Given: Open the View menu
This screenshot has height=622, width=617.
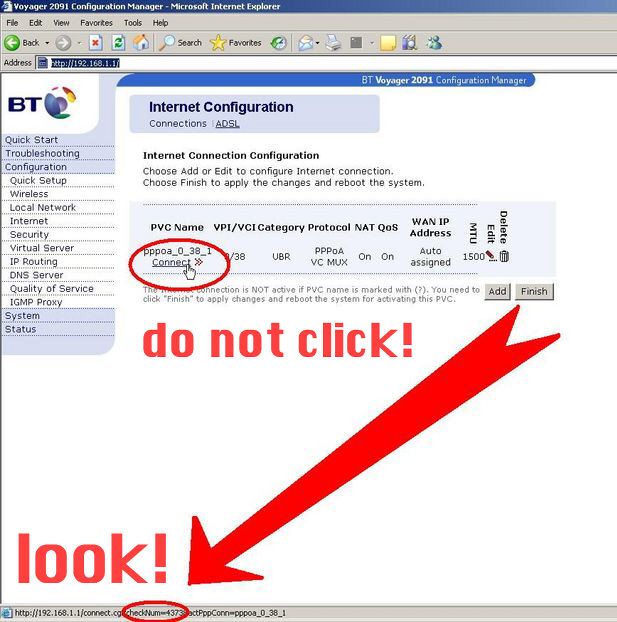Looking at the screenshot, I should point(61,23).
